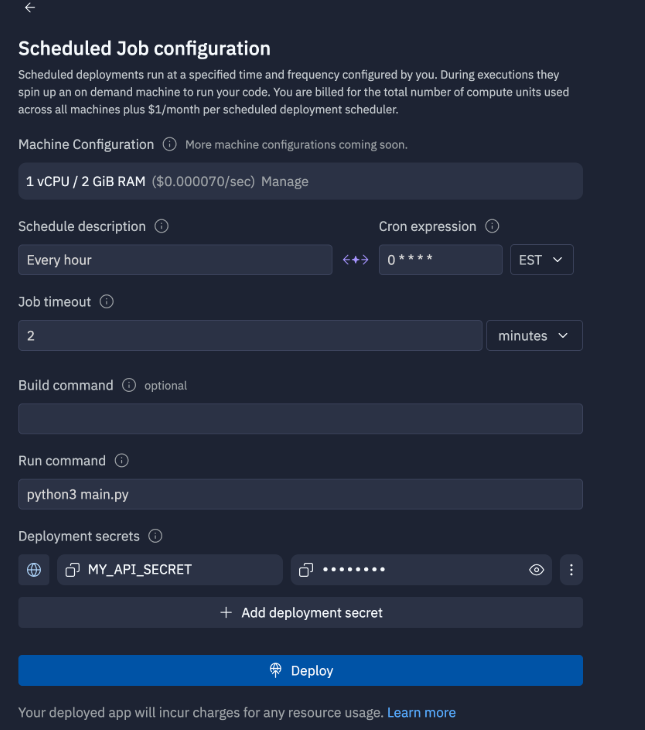Click Deployment secrets info icon

(155, 536)
